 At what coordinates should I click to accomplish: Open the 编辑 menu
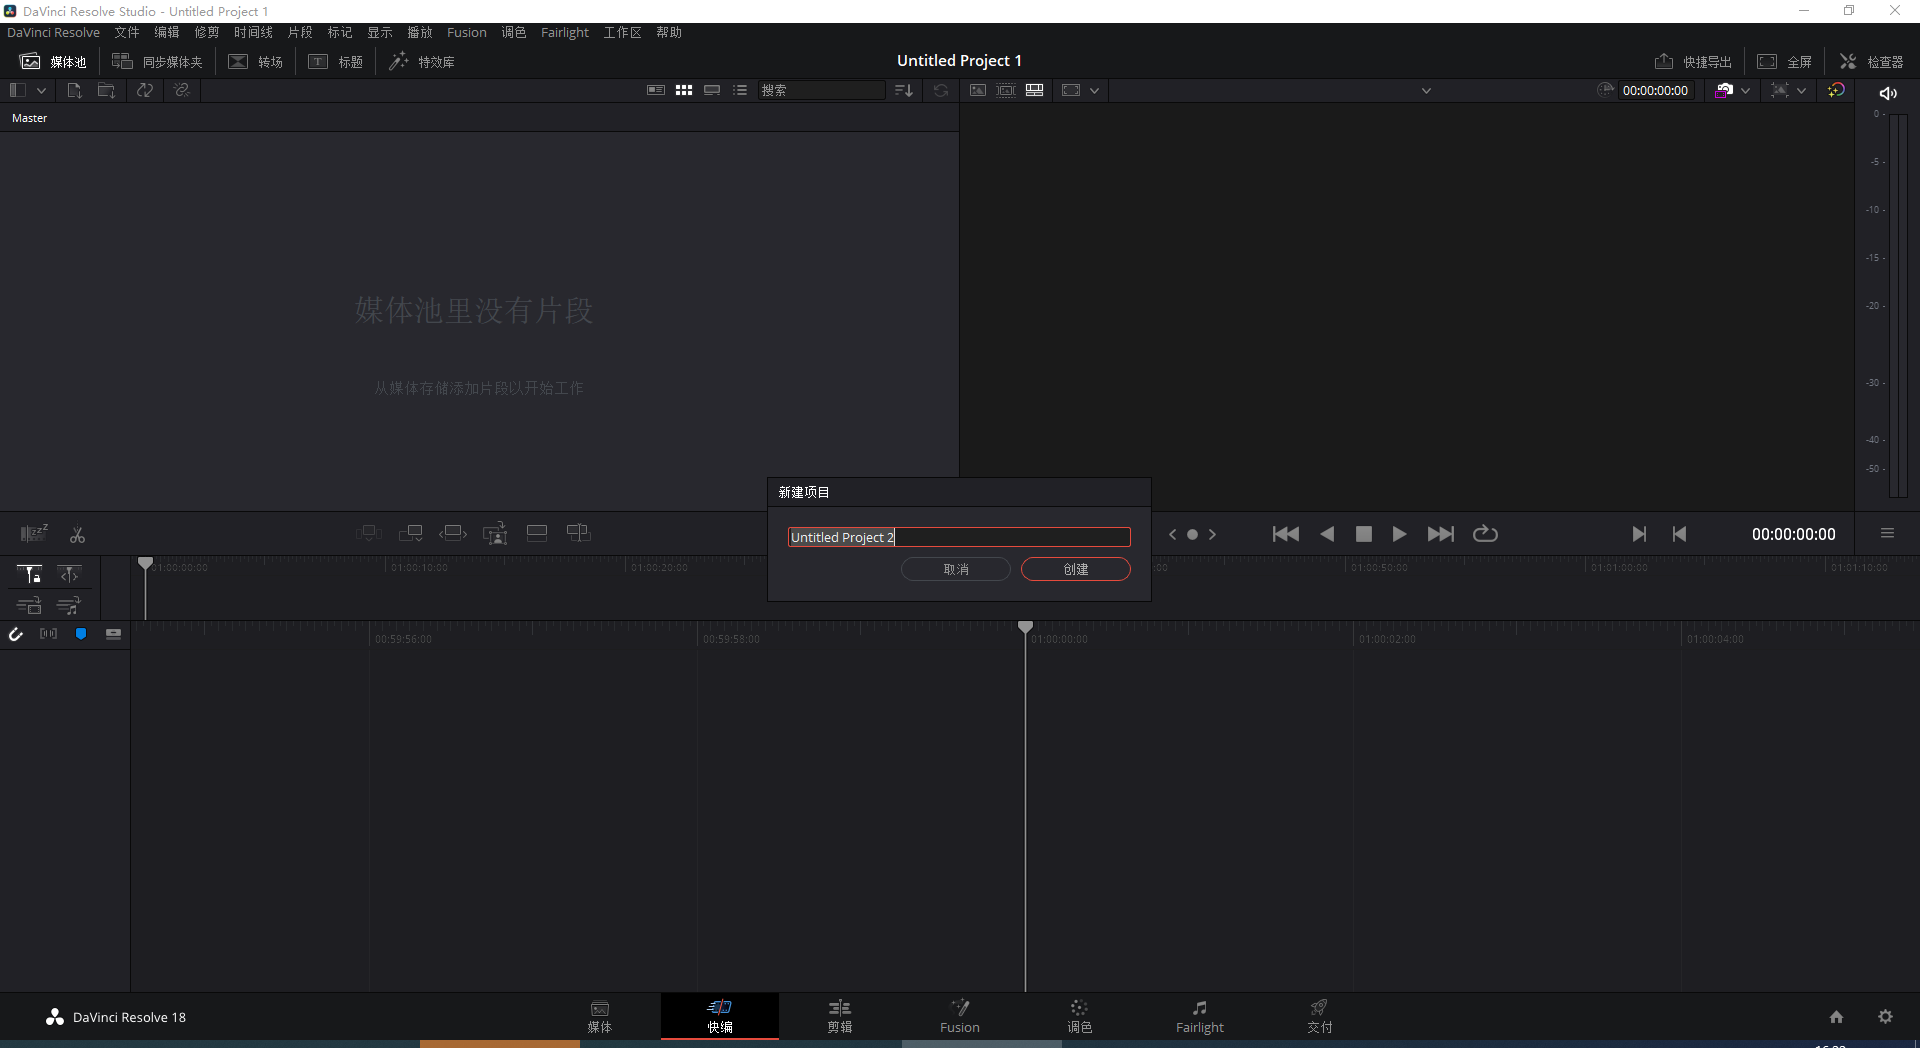click(167, 32)
